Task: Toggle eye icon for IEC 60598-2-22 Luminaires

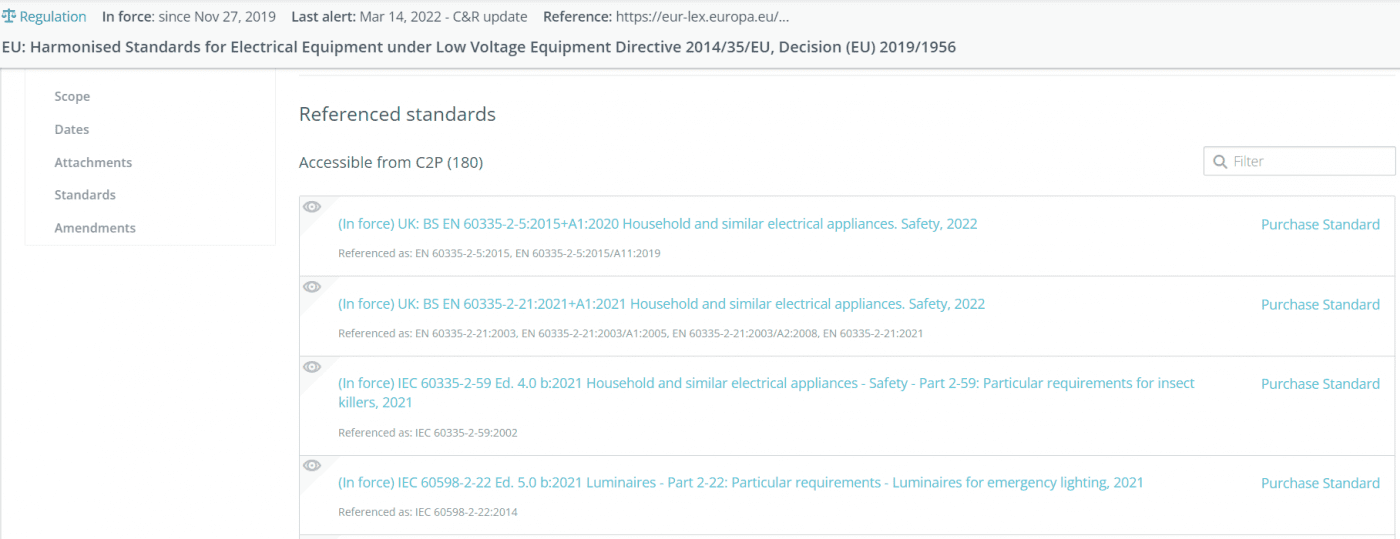Action: tap(312, 465)
